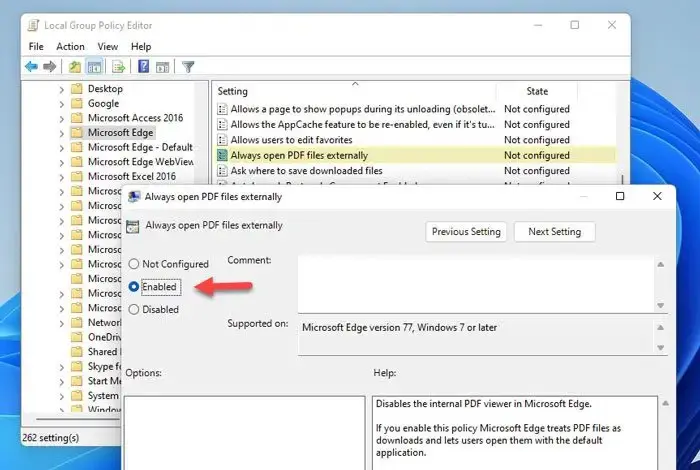Expand the Microsoft Excel 2016 tree node

point(62,177)
